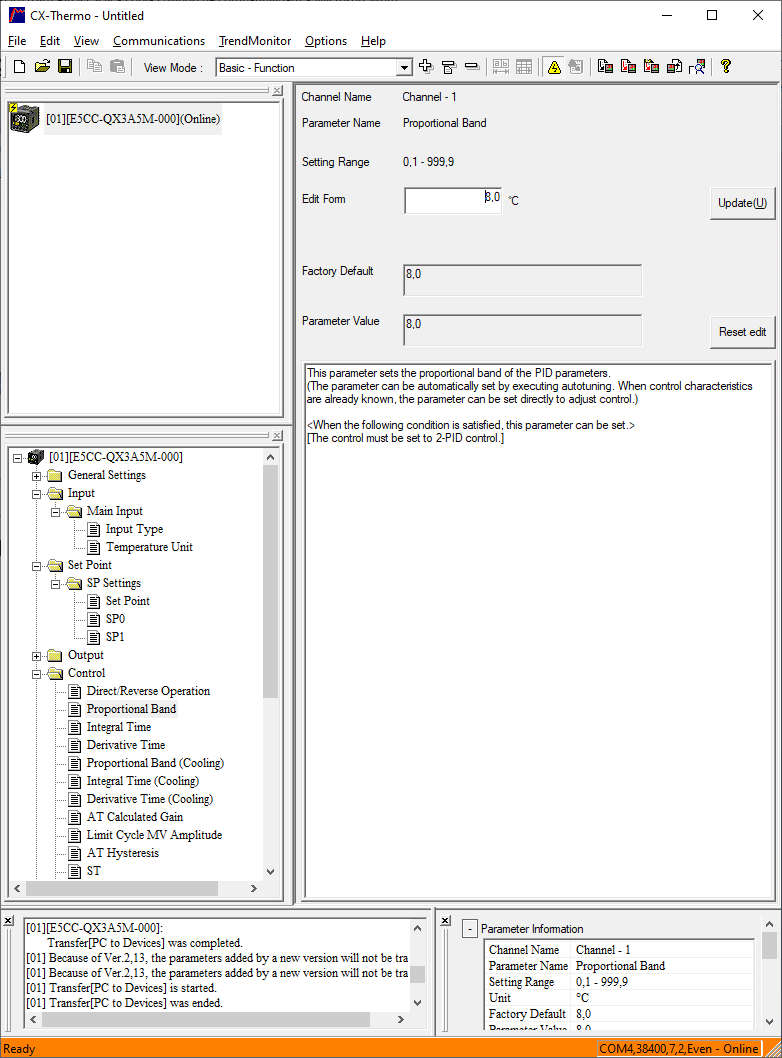Collapse the Control folder

[36, 674]
